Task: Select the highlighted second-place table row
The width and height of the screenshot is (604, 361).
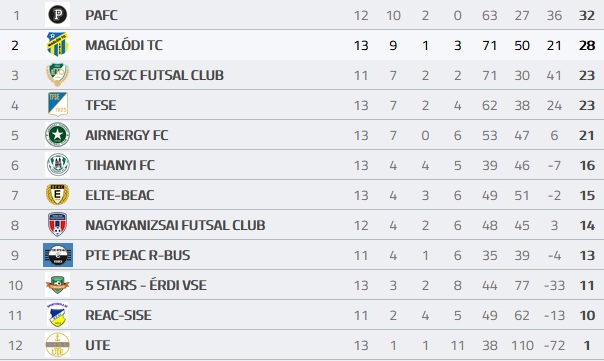Action: point(302,45)
